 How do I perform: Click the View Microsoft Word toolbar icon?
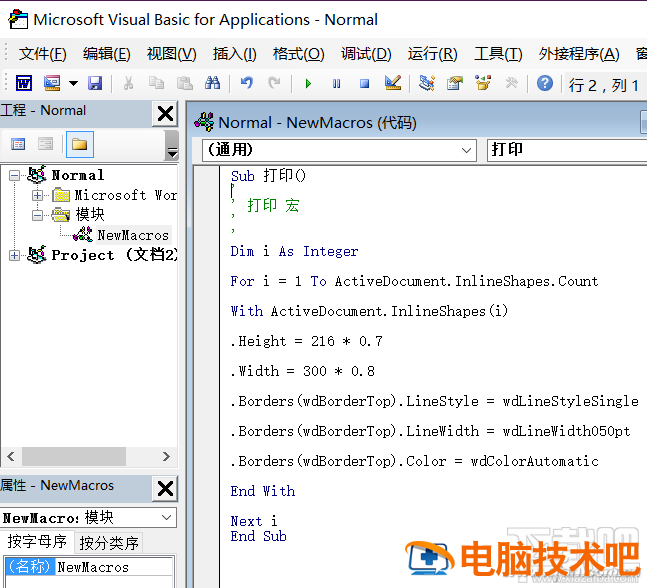(x=24, y=83)
